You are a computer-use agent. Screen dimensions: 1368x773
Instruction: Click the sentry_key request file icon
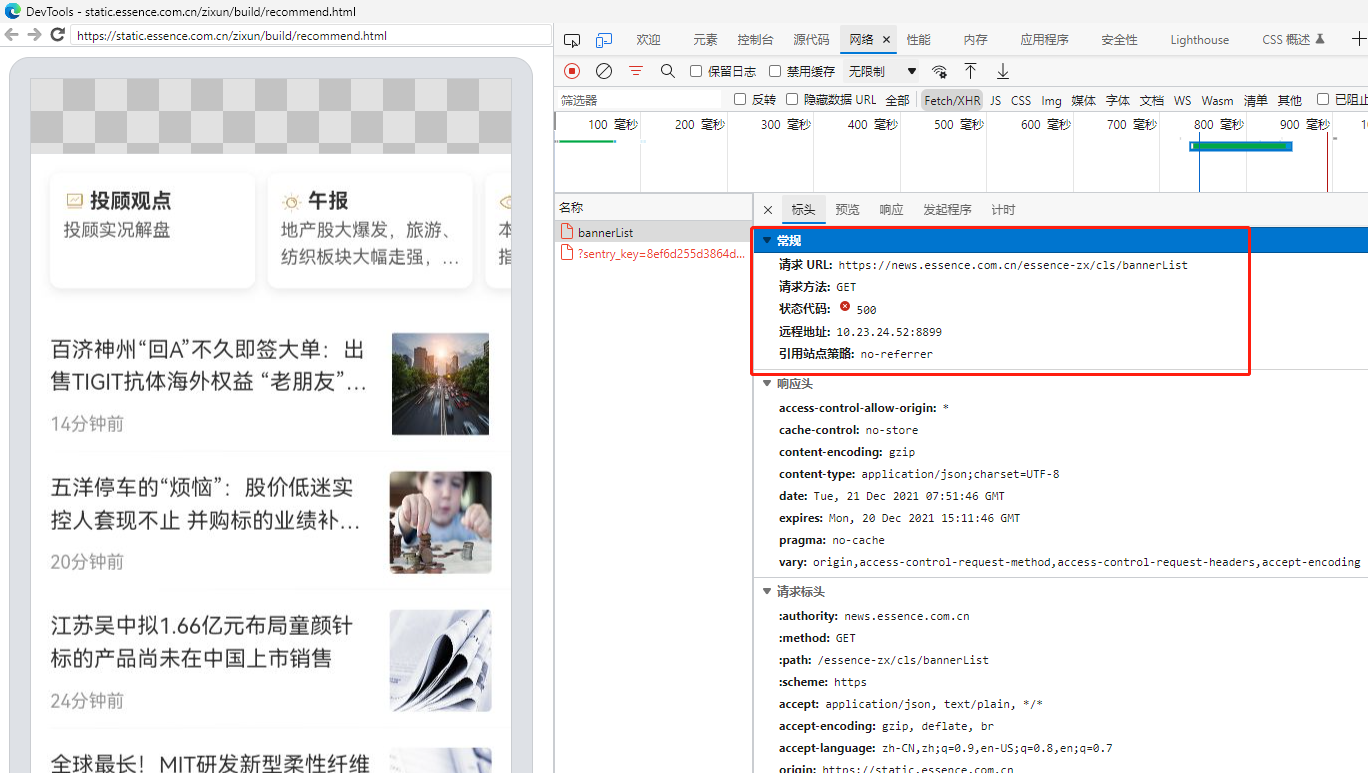click(567, 254)
